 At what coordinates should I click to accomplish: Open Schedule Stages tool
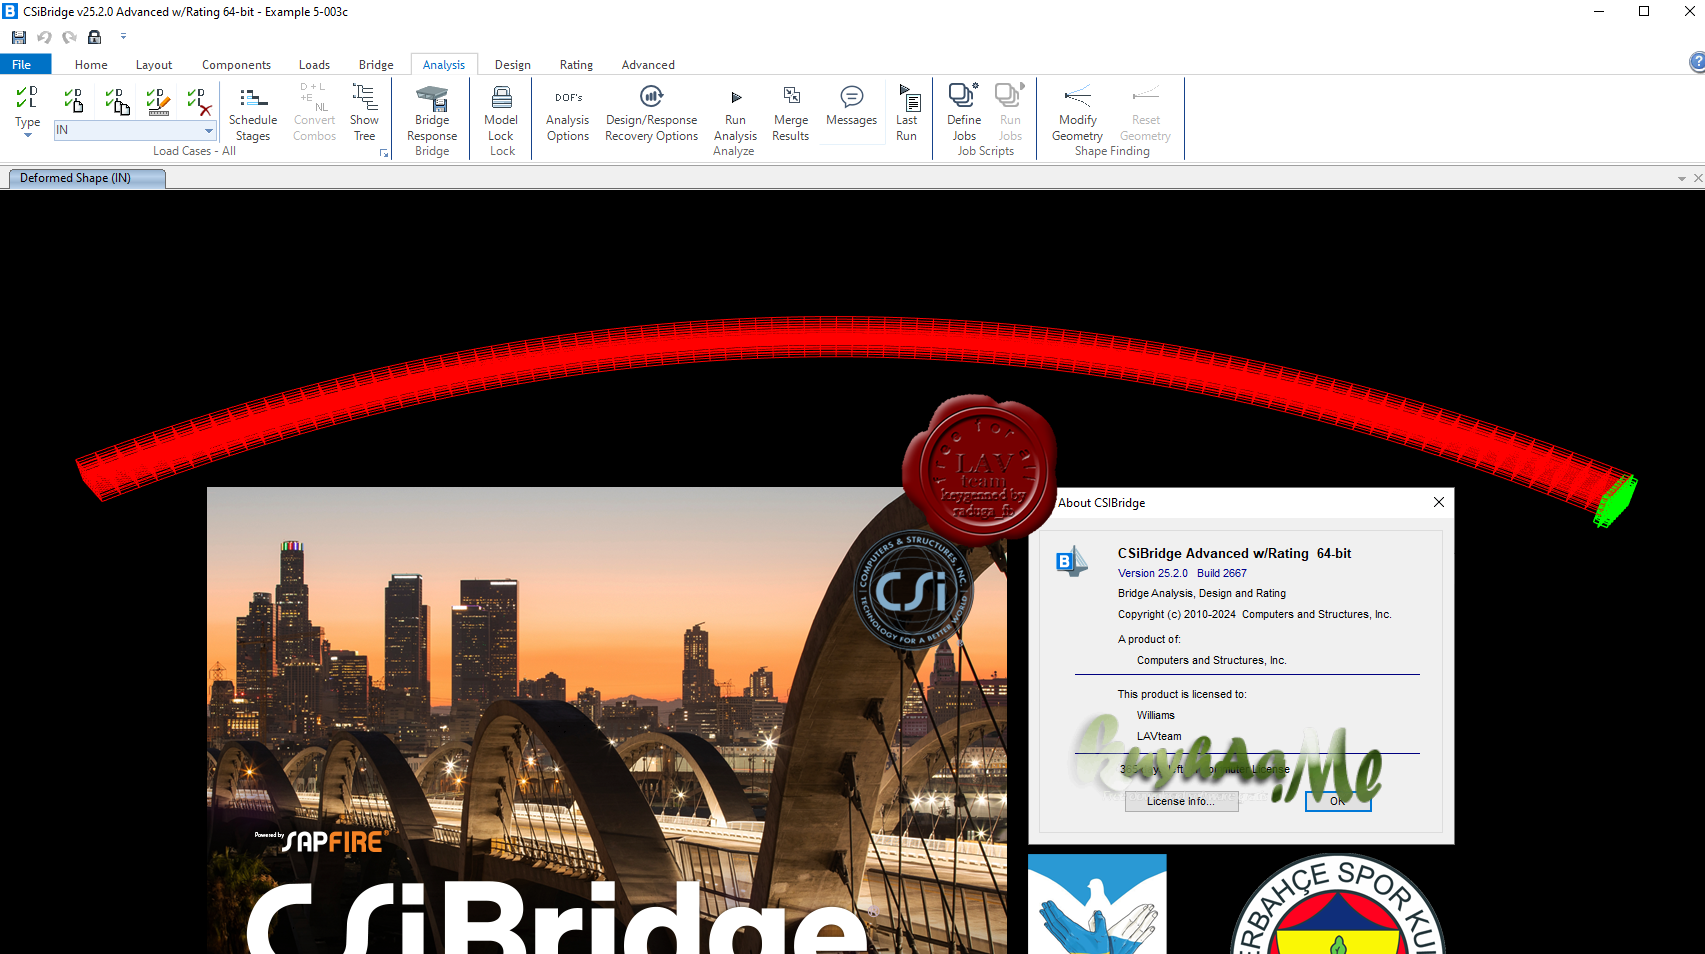point(253,113)
